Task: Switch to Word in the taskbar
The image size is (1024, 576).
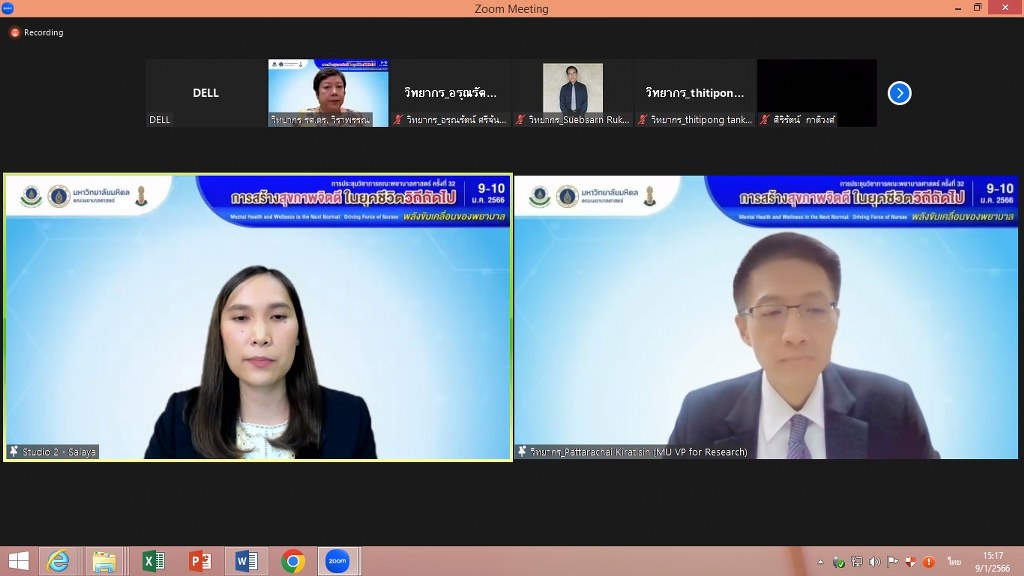Action: point(246,561)
